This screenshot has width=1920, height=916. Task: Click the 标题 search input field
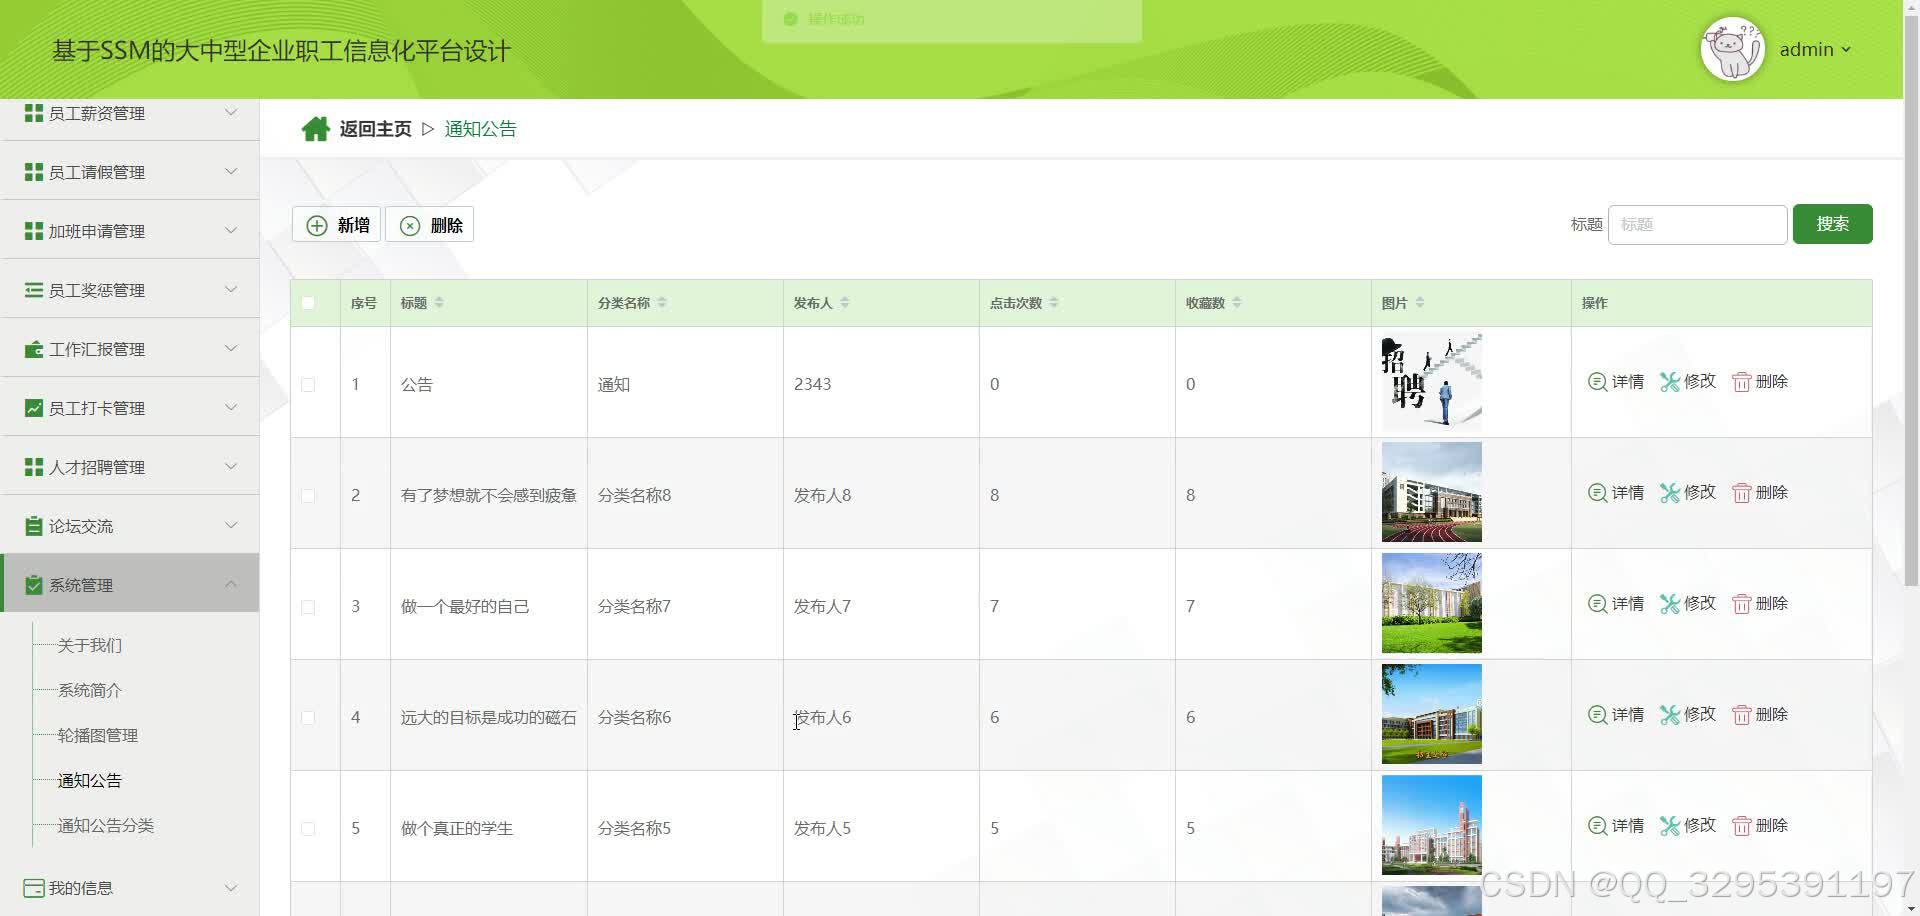1697,225
